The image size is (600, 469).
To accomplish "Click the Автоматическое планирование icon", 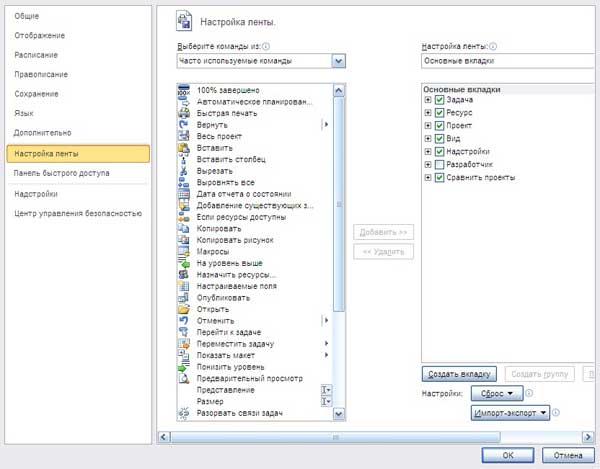I will (184, 102).
